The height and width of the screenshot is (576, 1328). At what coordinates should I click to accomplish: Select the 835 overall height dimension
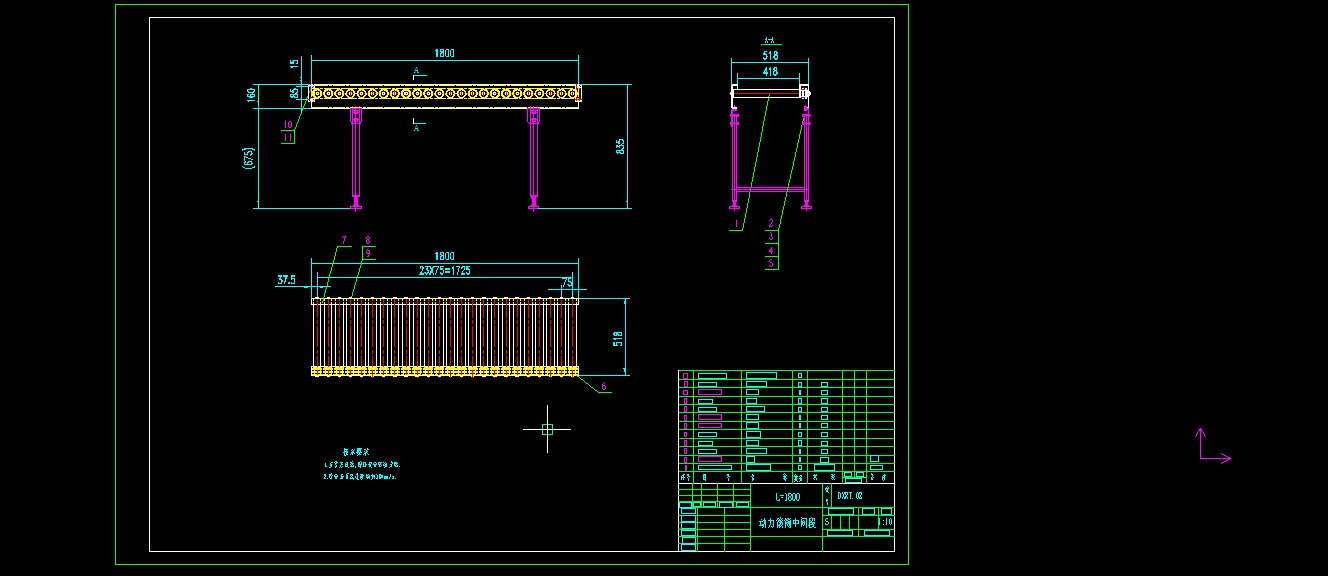(620, 146)
